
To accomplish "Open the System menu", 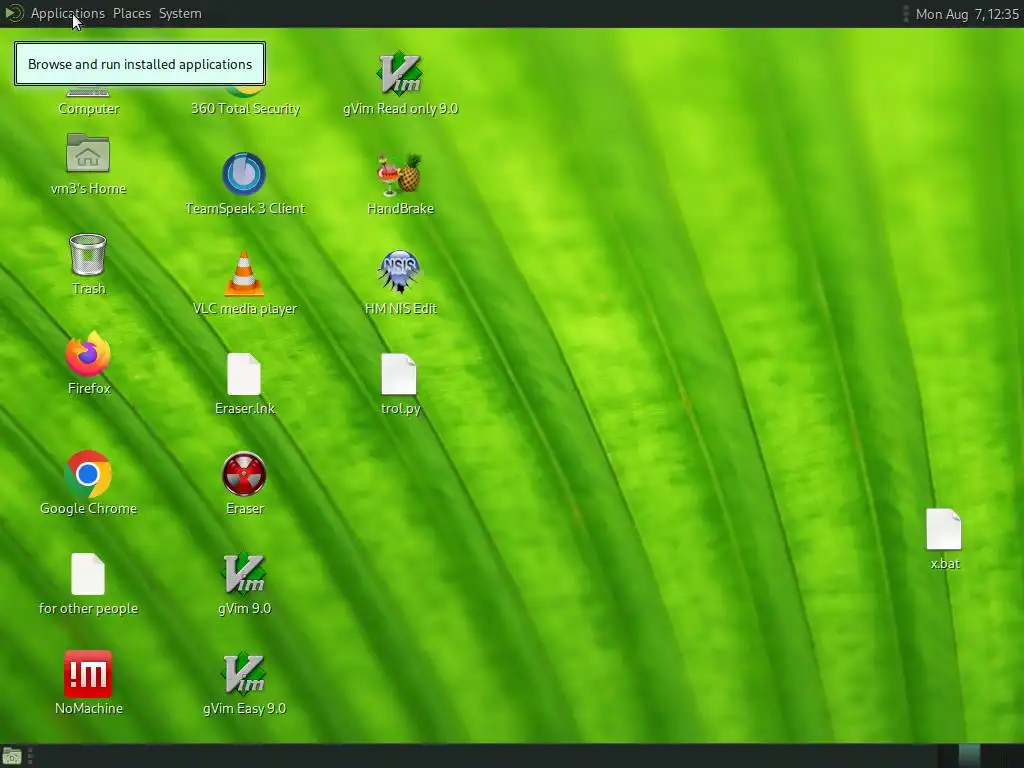I will pos(180,13).
